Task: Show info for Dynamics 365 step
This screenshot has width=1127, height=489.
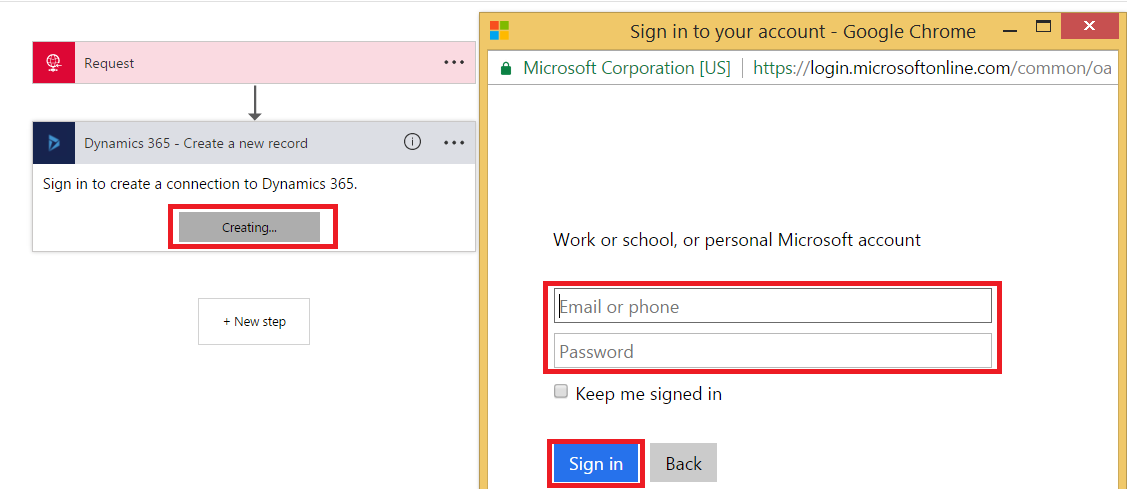Action: (x=412, y=142)
